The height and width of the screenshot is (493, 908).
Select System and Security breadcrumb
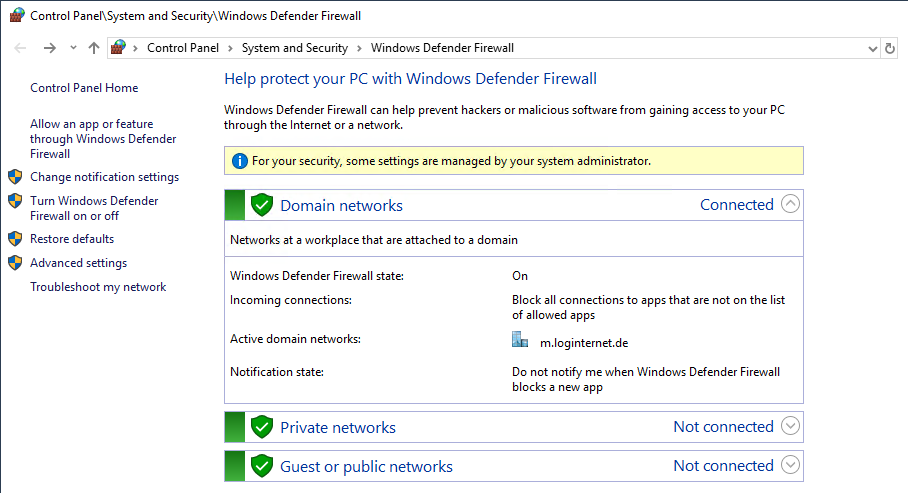click(x=295, y=48)
